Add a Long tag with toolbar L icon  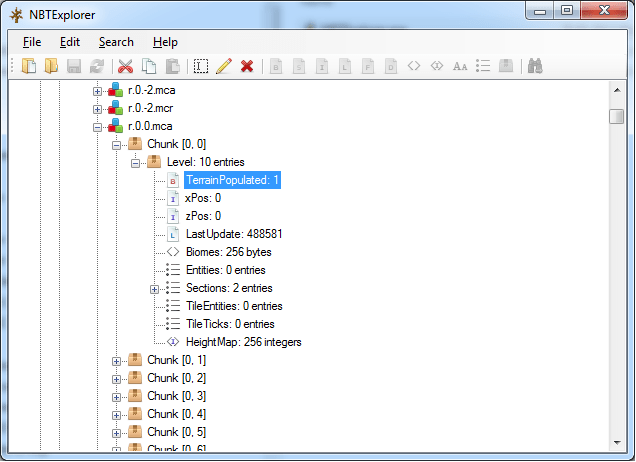(345, 66)
